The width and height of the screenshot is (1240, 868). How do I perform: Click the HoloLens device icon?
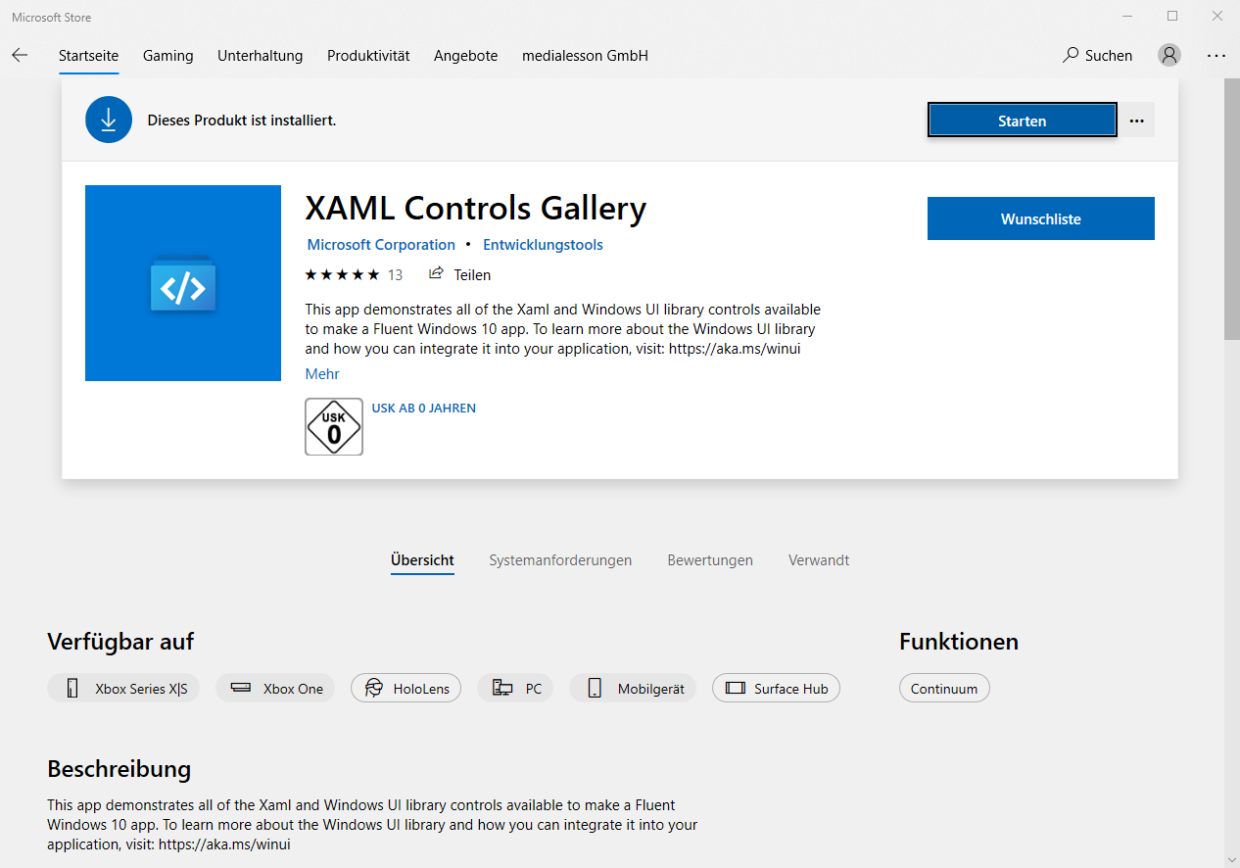[x=375, y=688]
